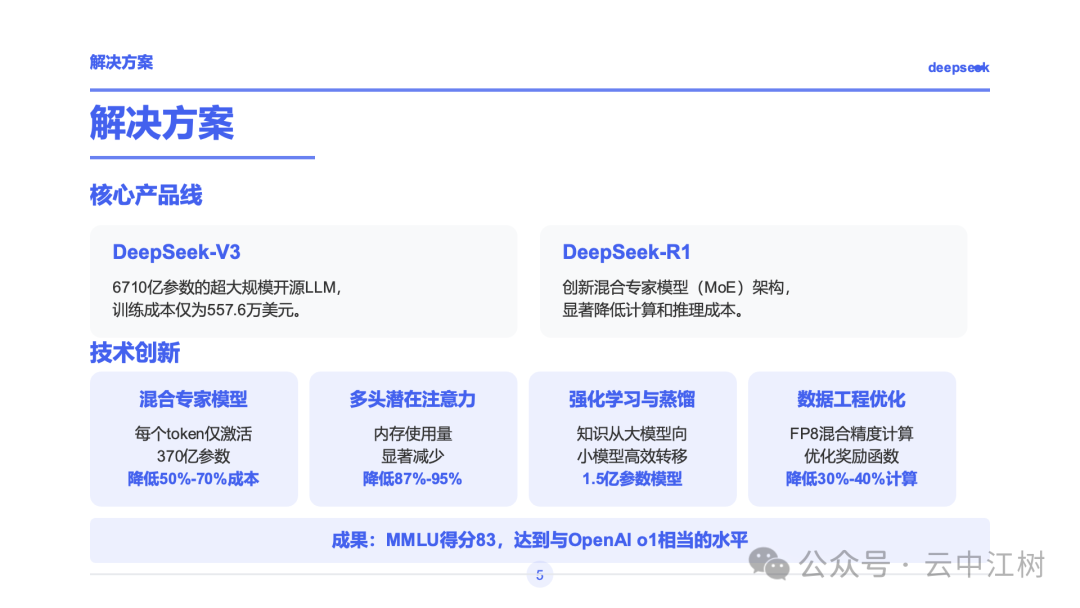
Task: Click the '降低50%-70%成本' highlight
Action: tap(194, 479)
